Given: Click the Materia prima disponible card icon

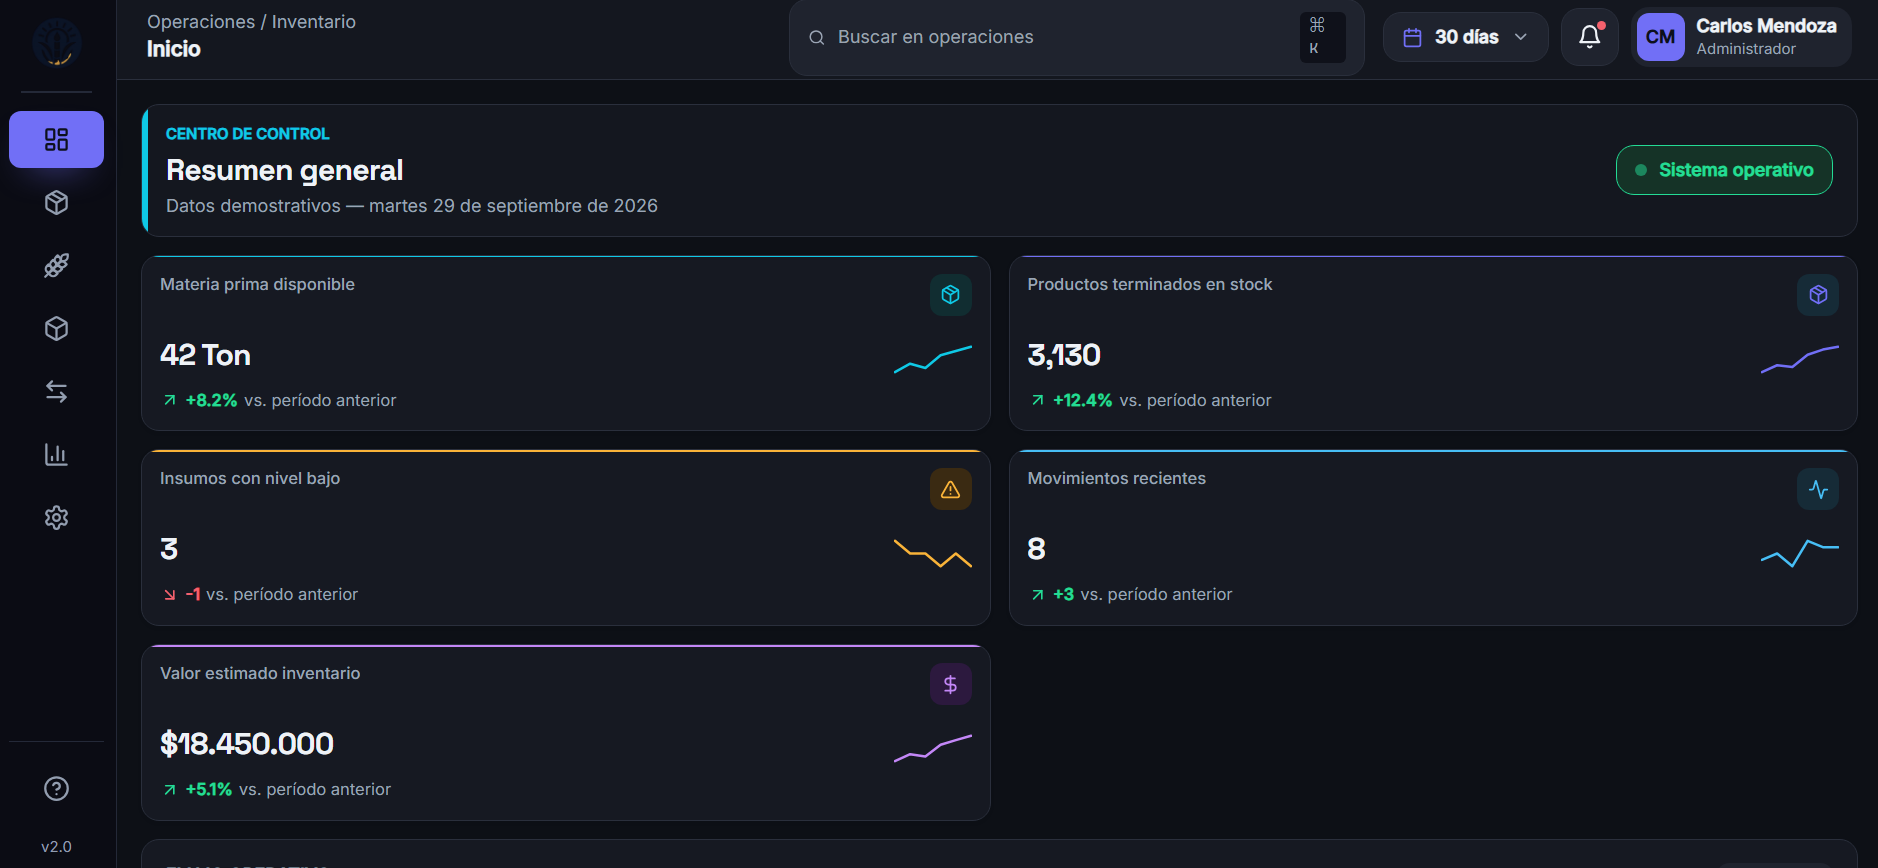Looking at the screenshot, I should [x=950, y=295].
